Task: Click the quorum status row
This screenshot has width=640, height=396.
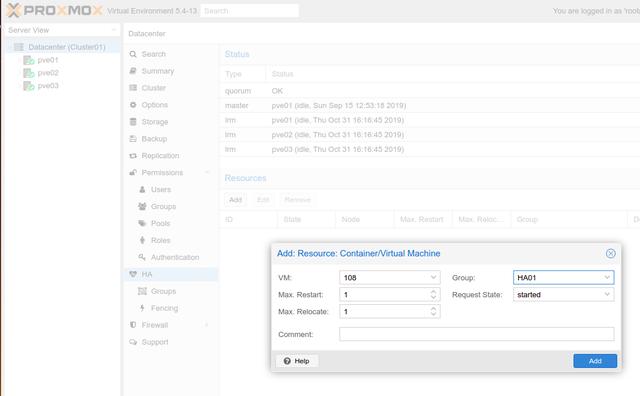Action: (x=429, y=91)
